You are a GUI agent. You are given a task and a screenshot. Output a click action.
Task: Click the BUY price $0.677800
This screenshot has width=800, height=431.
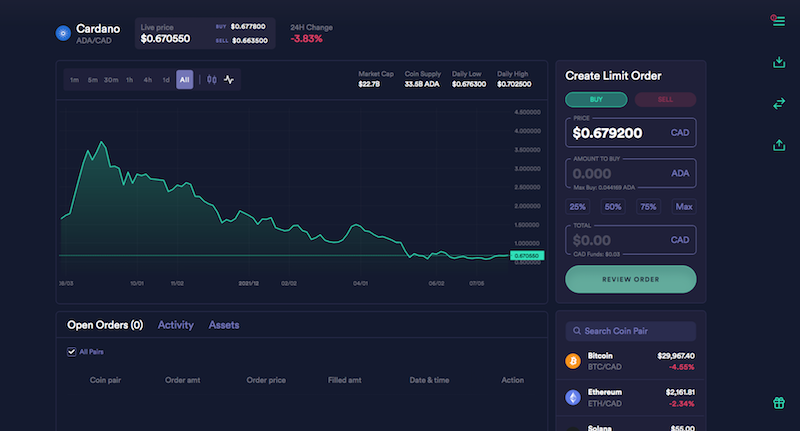248,27
